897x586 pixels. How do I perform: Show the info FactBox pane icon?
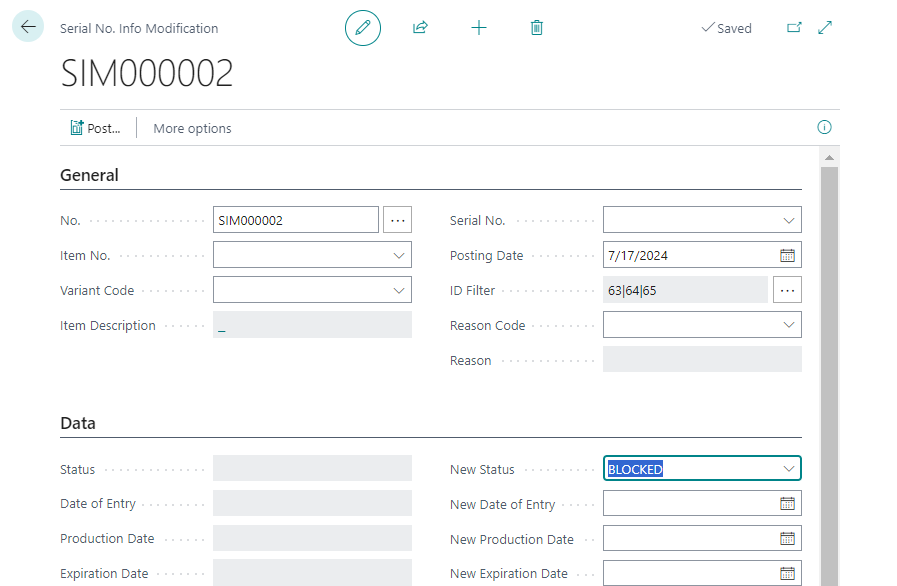[x=824, y=127]
